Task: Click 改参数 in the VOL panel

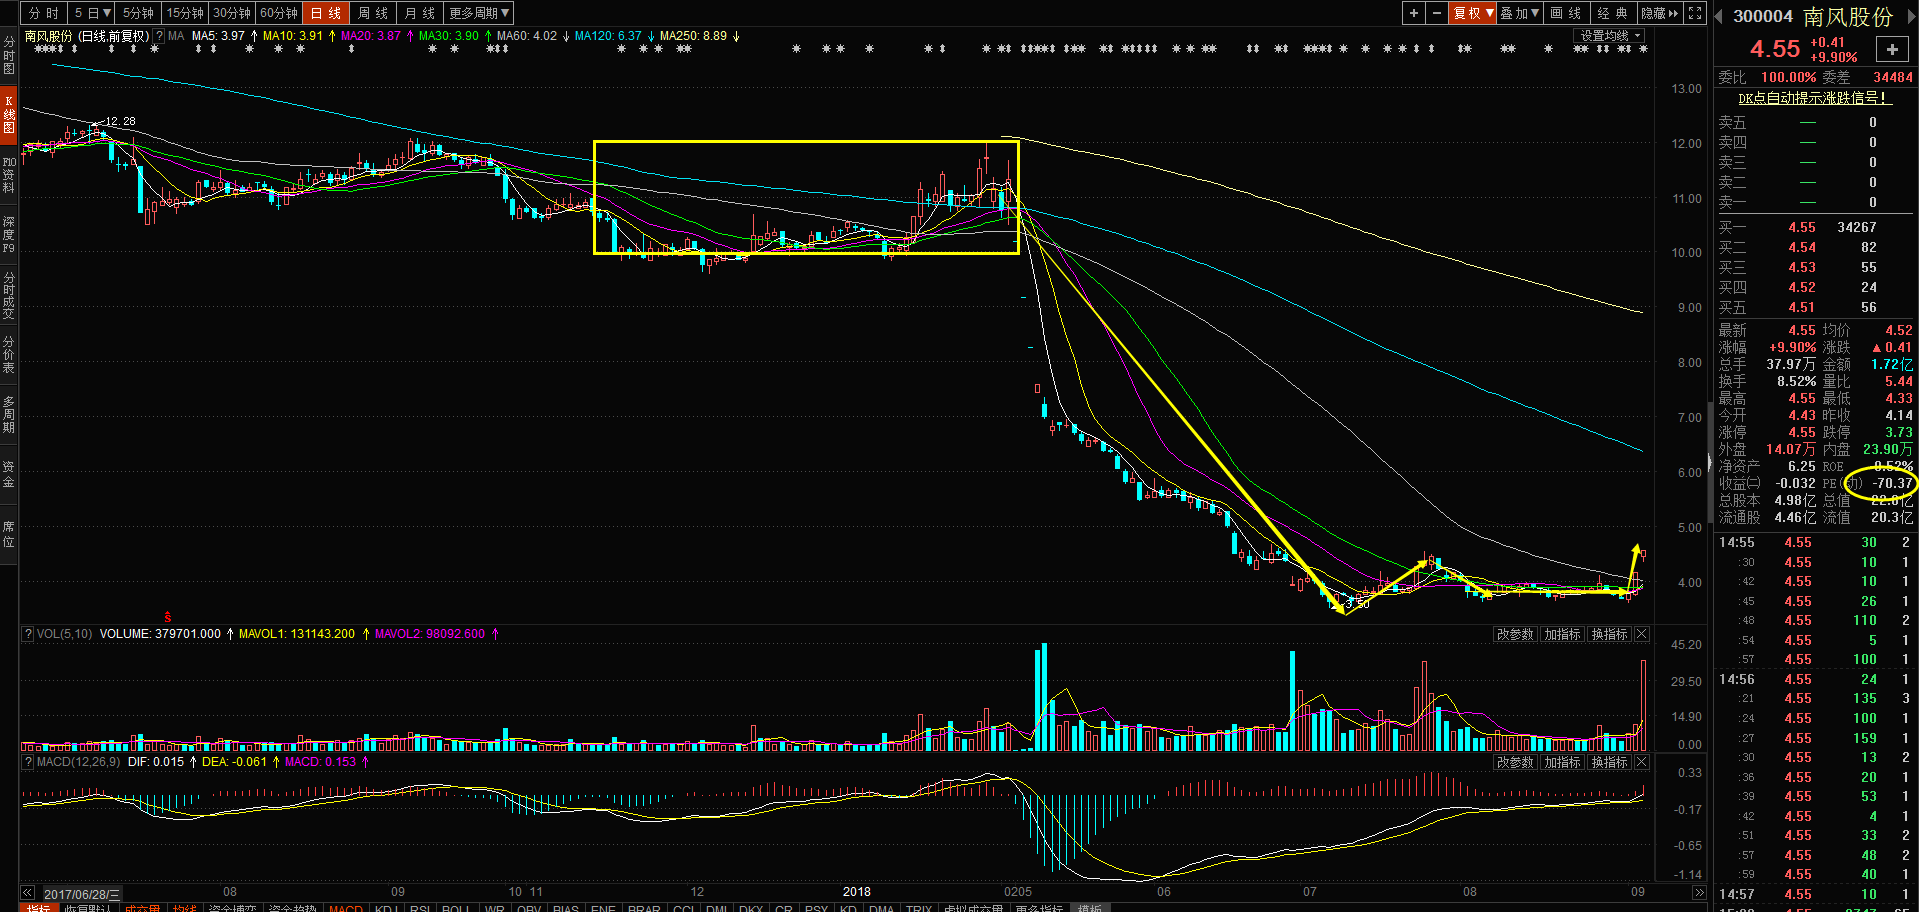Action: [1515, 634]
